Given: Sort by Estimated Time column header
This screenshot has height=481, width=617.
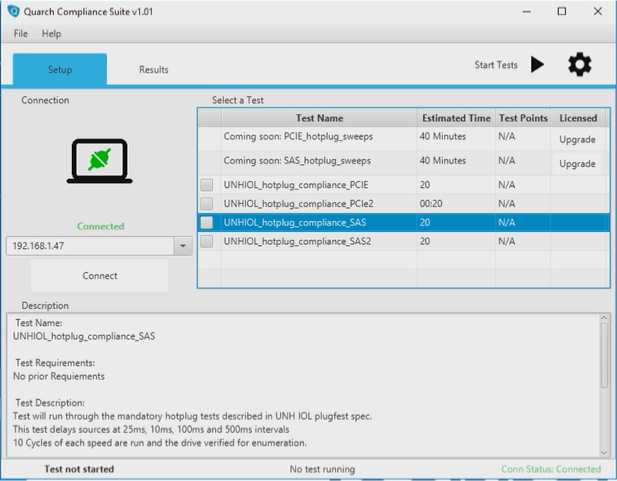Looking at the screenshot, I should point(456,118).
